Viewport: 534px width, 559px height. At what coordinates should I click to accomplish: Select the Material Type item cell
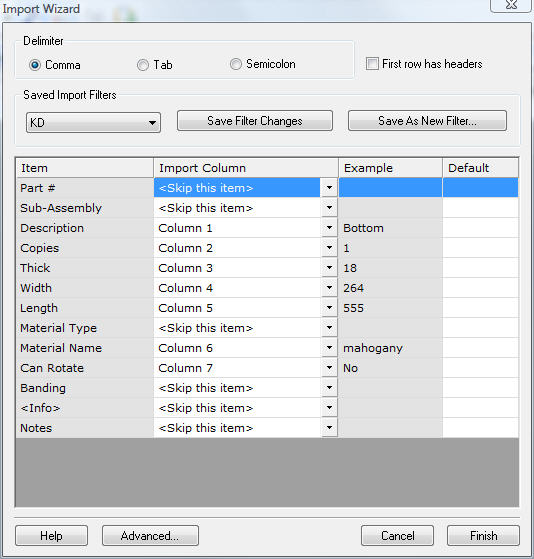tap(85, 328)
